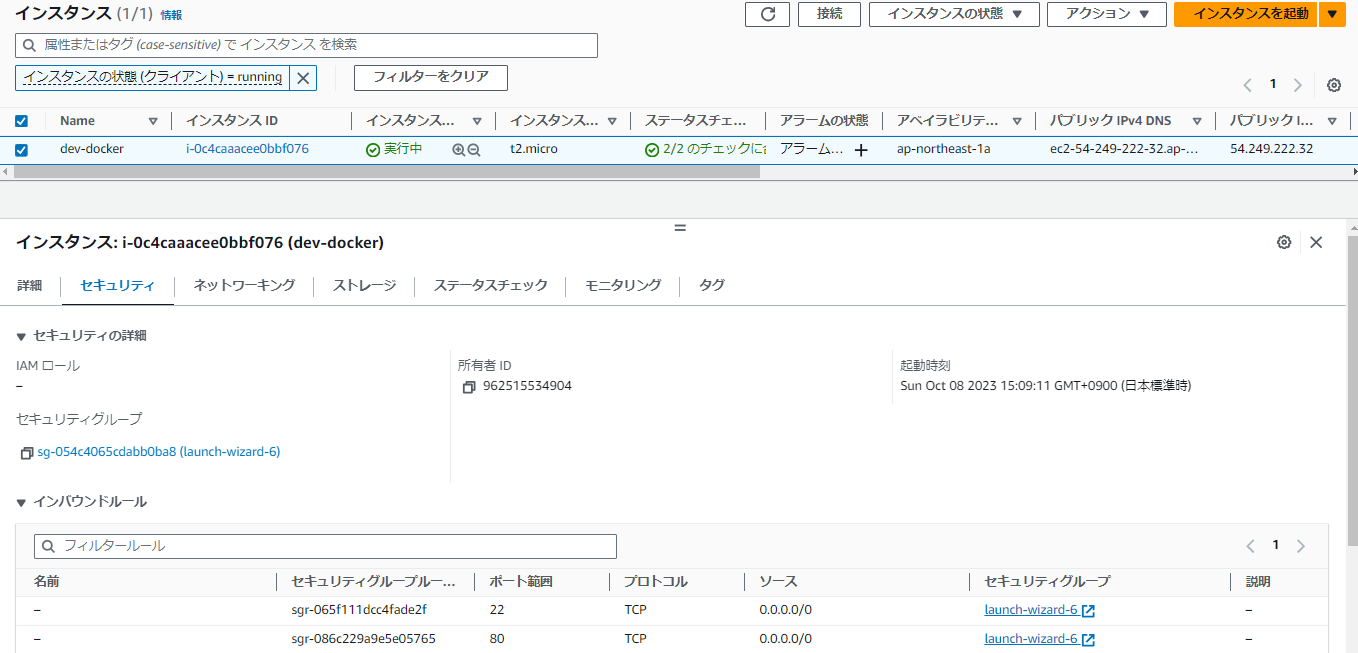The width and height of the screenshot is (1358, 653).
Task: Open the アクション dropdown
Action: point(1106,14)
